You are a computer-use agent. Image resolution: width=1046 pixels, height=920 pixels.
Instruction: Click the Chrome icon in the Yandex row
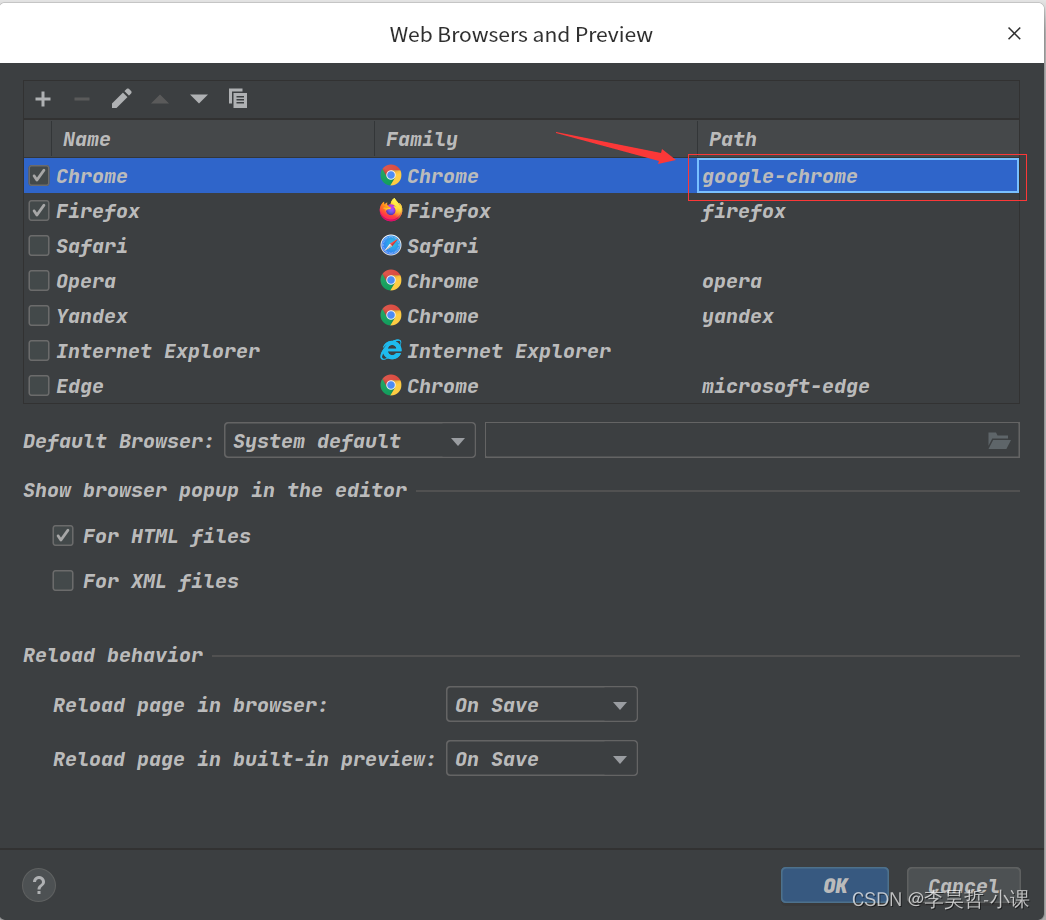coord(391,316)
